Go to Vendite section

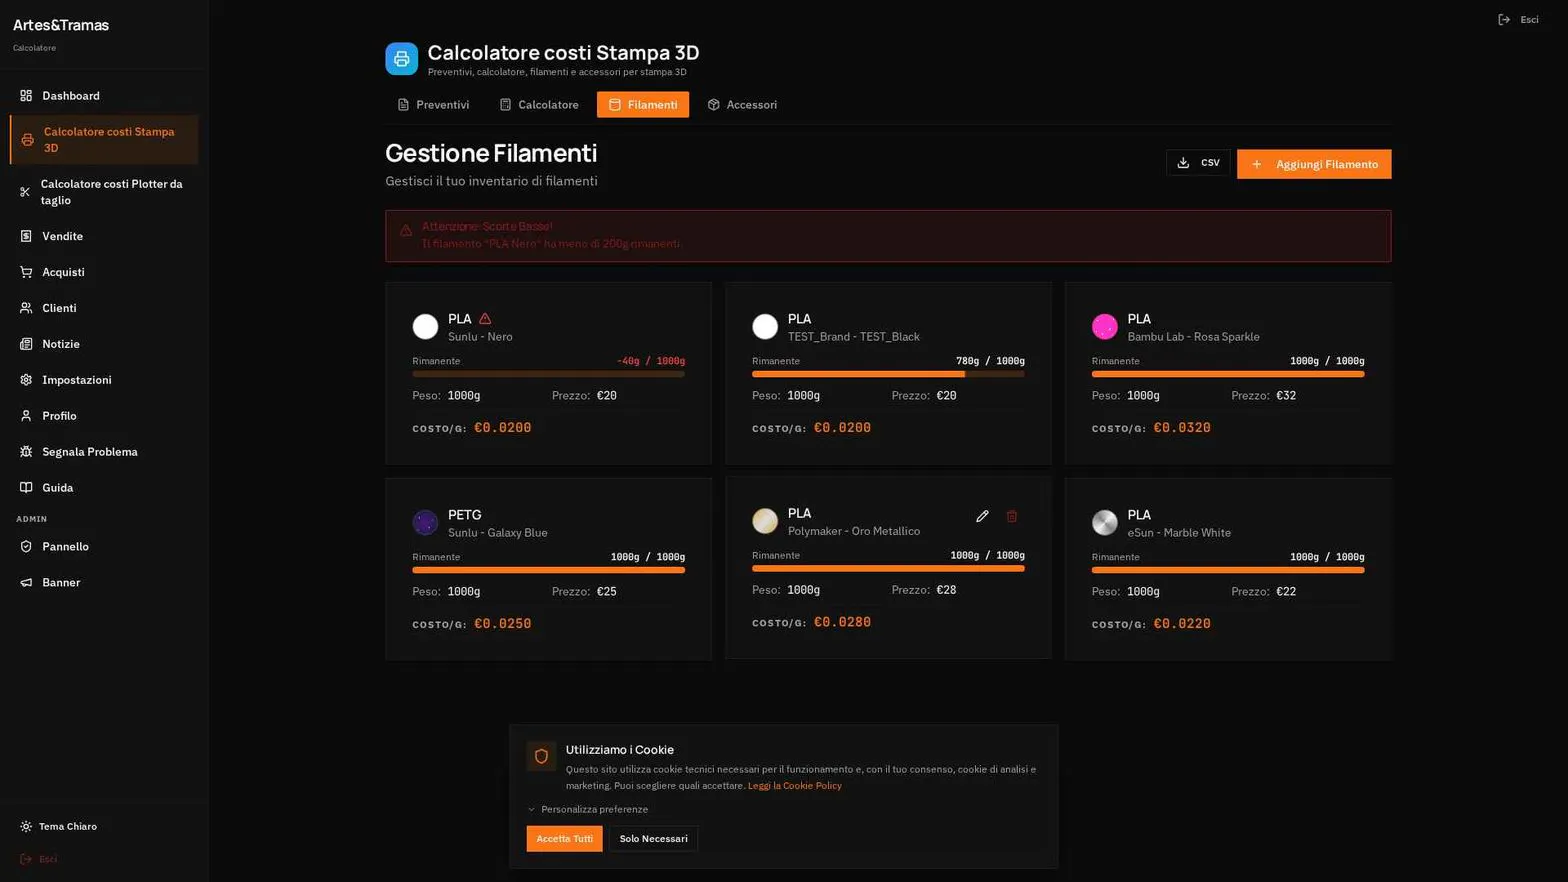pos(104,236)
